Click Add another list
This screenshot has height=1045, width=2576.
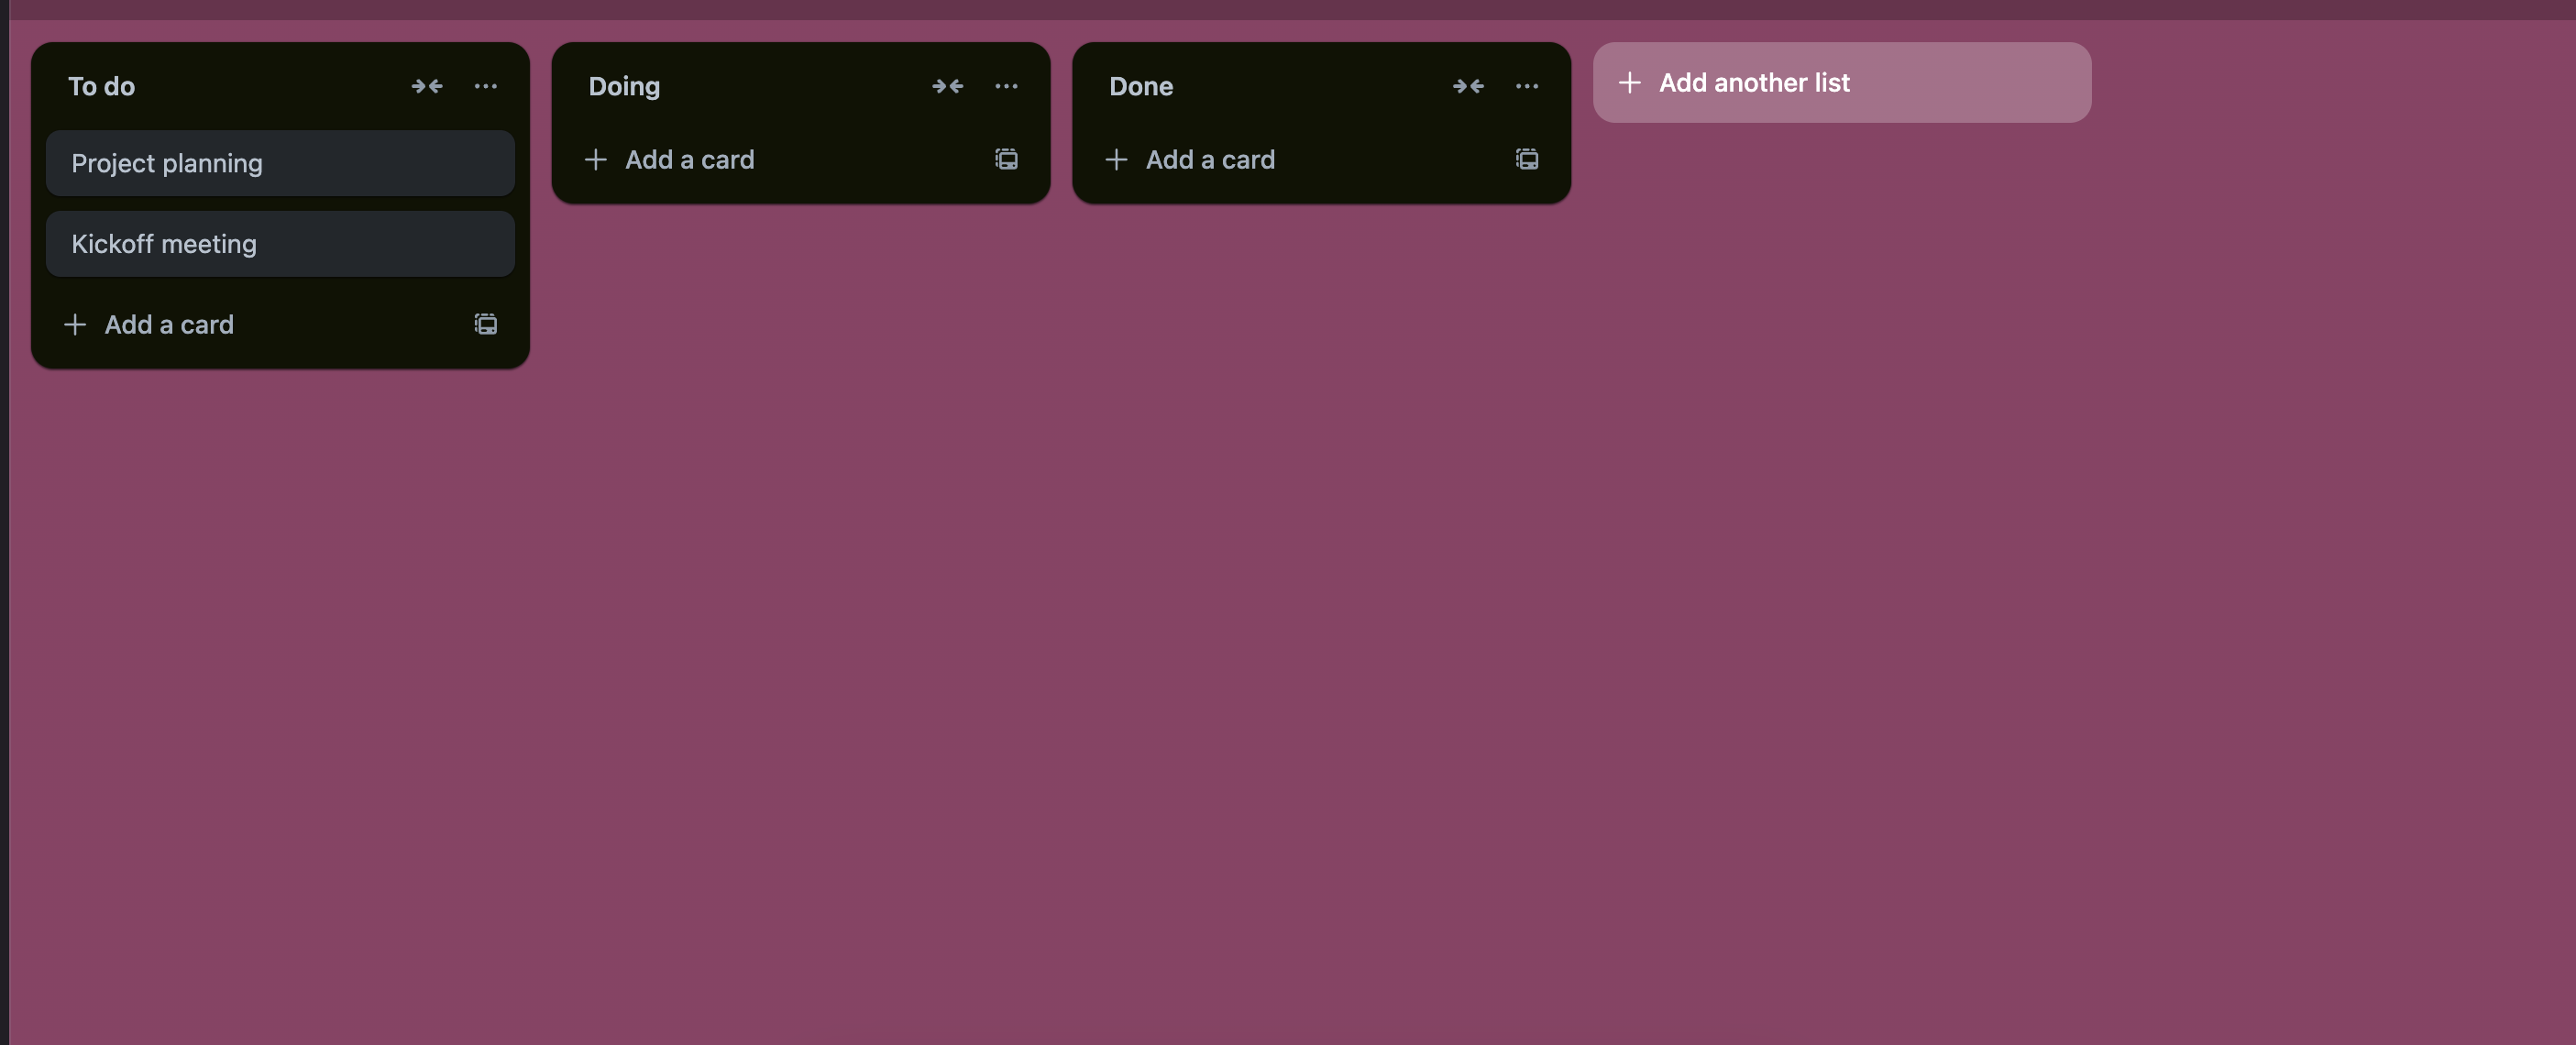pyautogui.click(x=1842, y=82)
